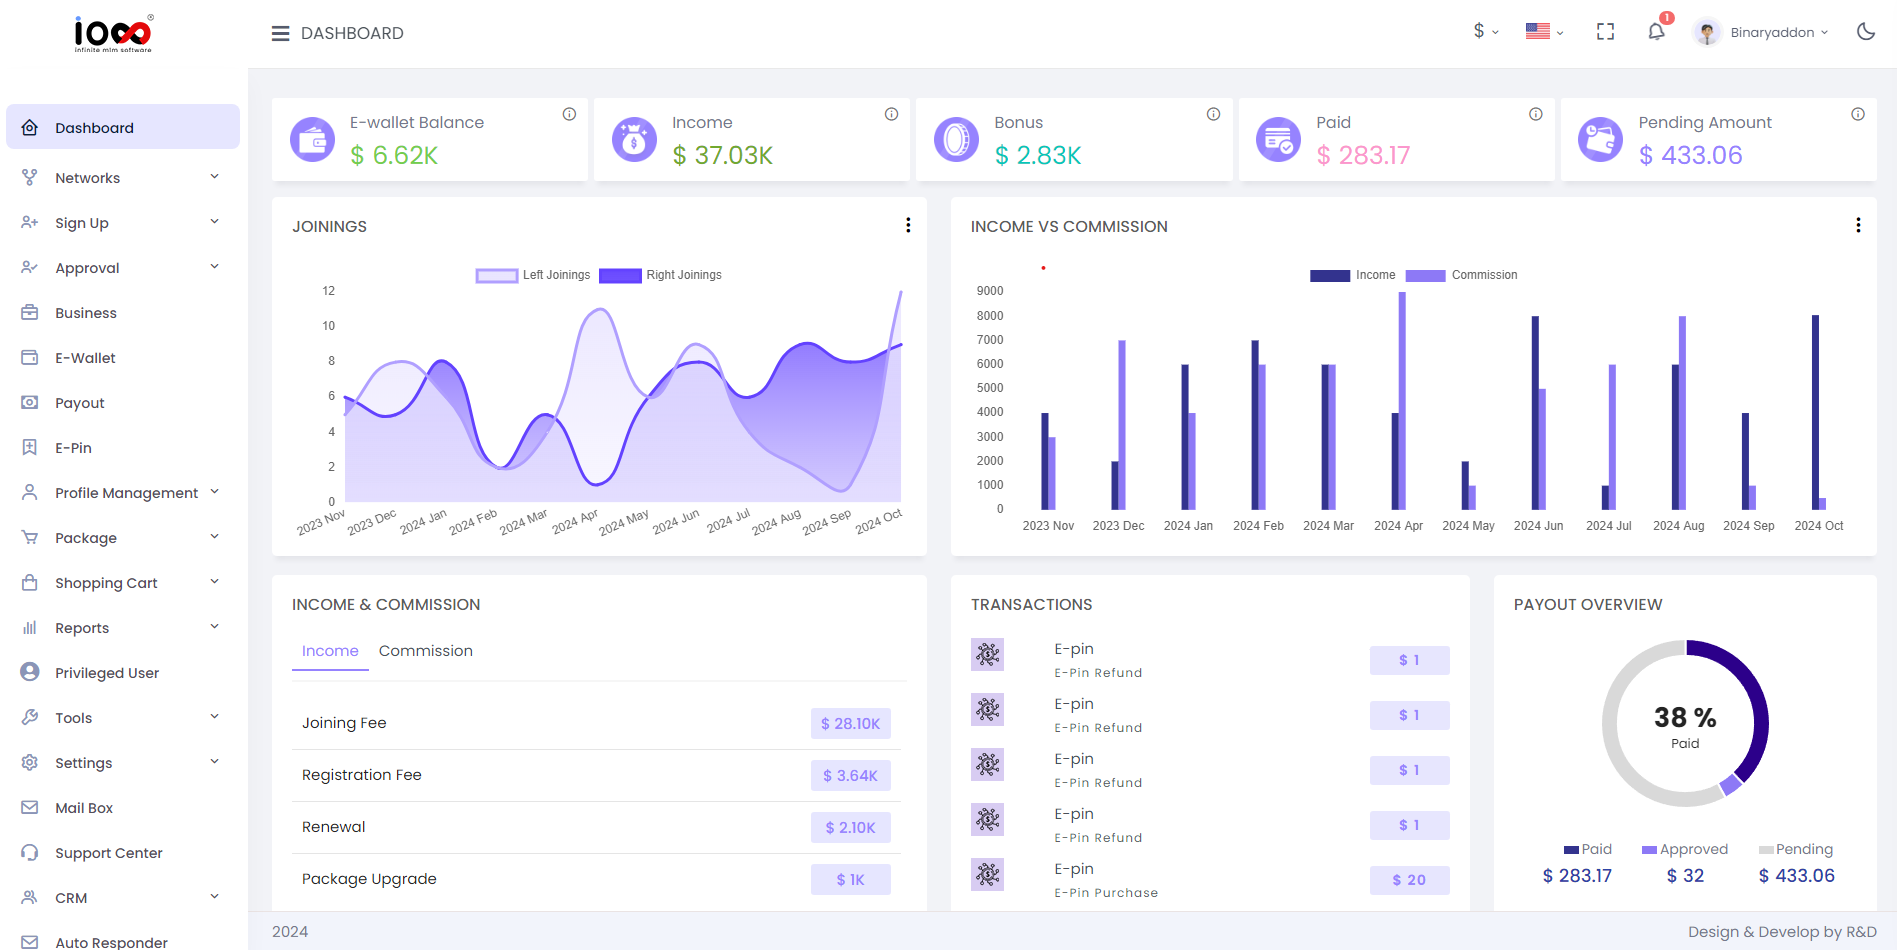Expand the Networks sidebar menu
Image resolution: width=1897 pixels, height=950 pixels.
pos(123,177)
